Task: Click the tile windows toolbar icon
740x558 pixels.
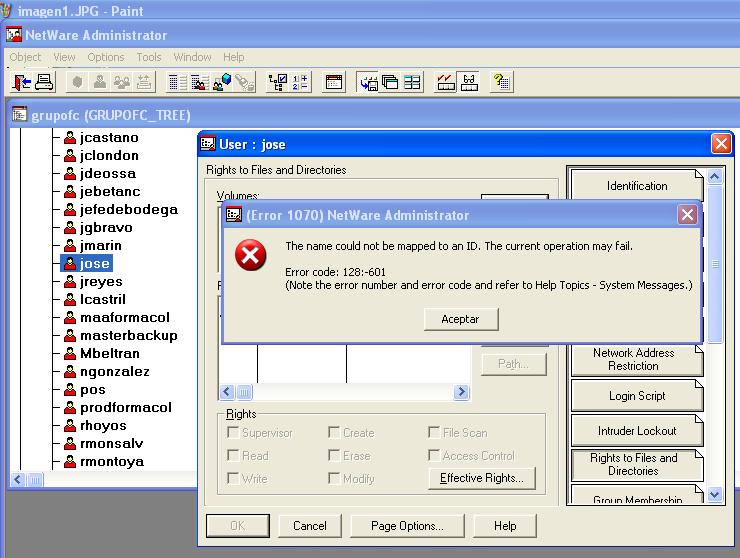Action: (x=412, y=82)
